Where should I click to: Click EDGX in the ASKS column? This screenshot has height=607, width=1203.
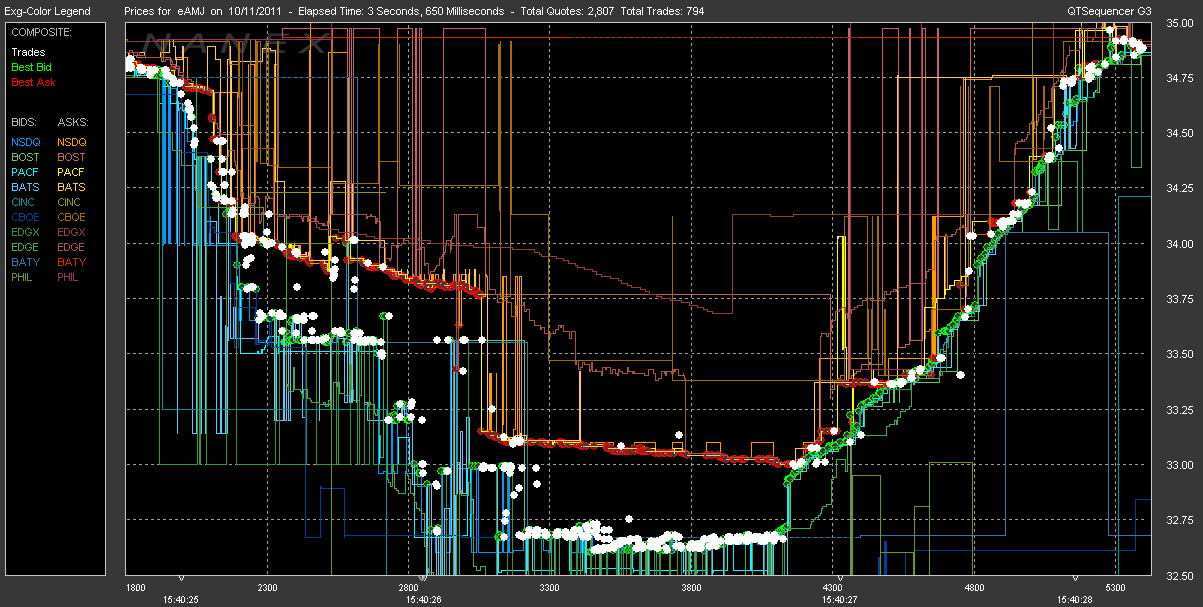(72, 232)
